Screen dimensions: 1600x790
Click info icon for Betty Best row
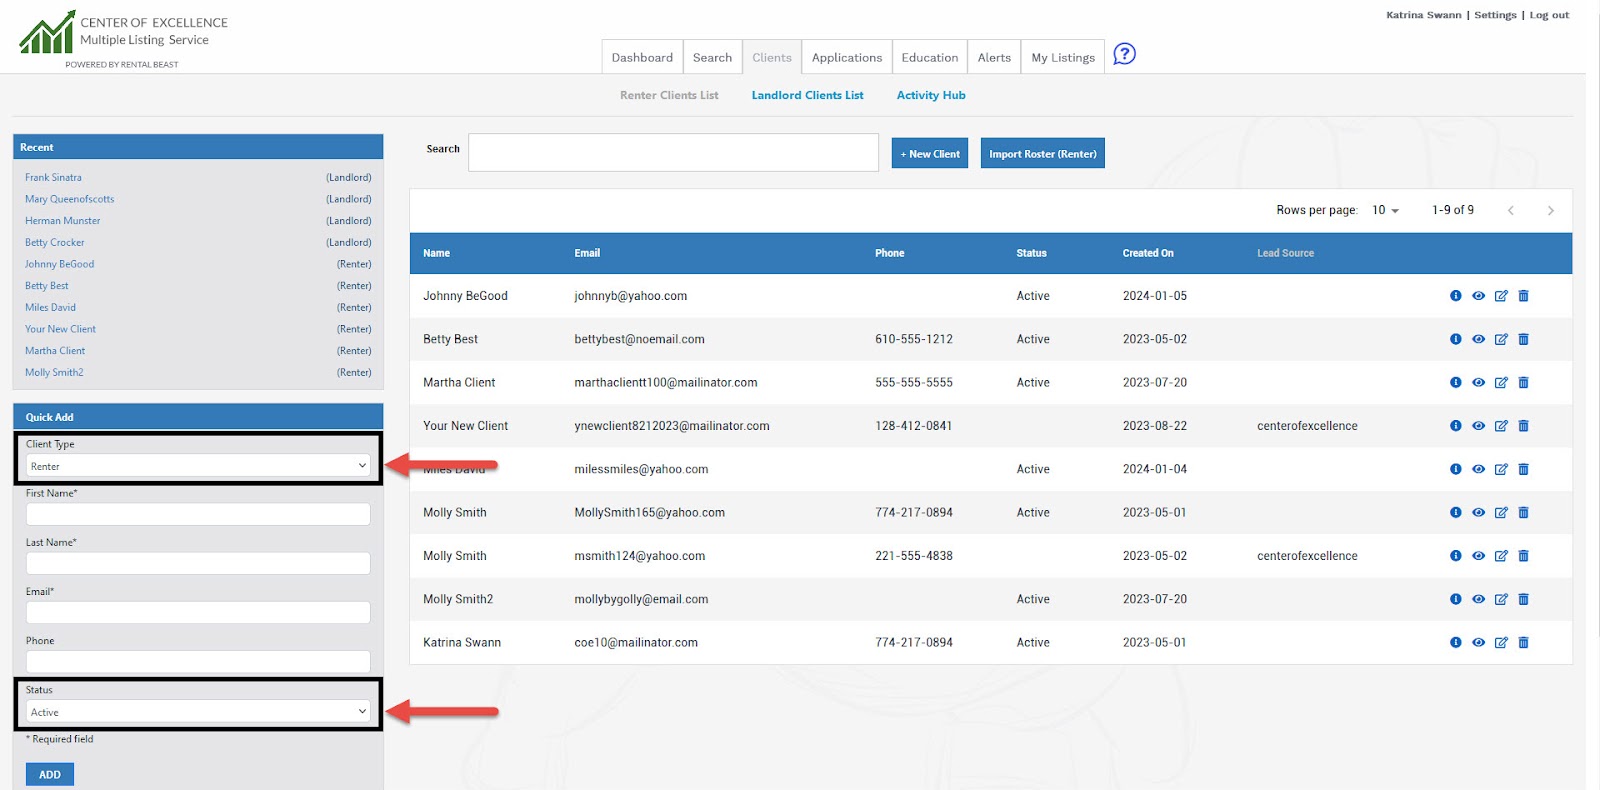[1456, 339]
